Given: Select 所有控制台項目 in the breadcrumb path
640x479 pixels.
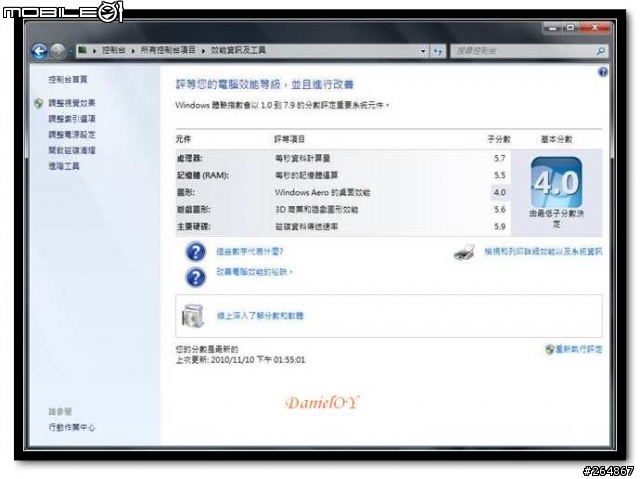Looking at the screenshot, I should 168,51.
